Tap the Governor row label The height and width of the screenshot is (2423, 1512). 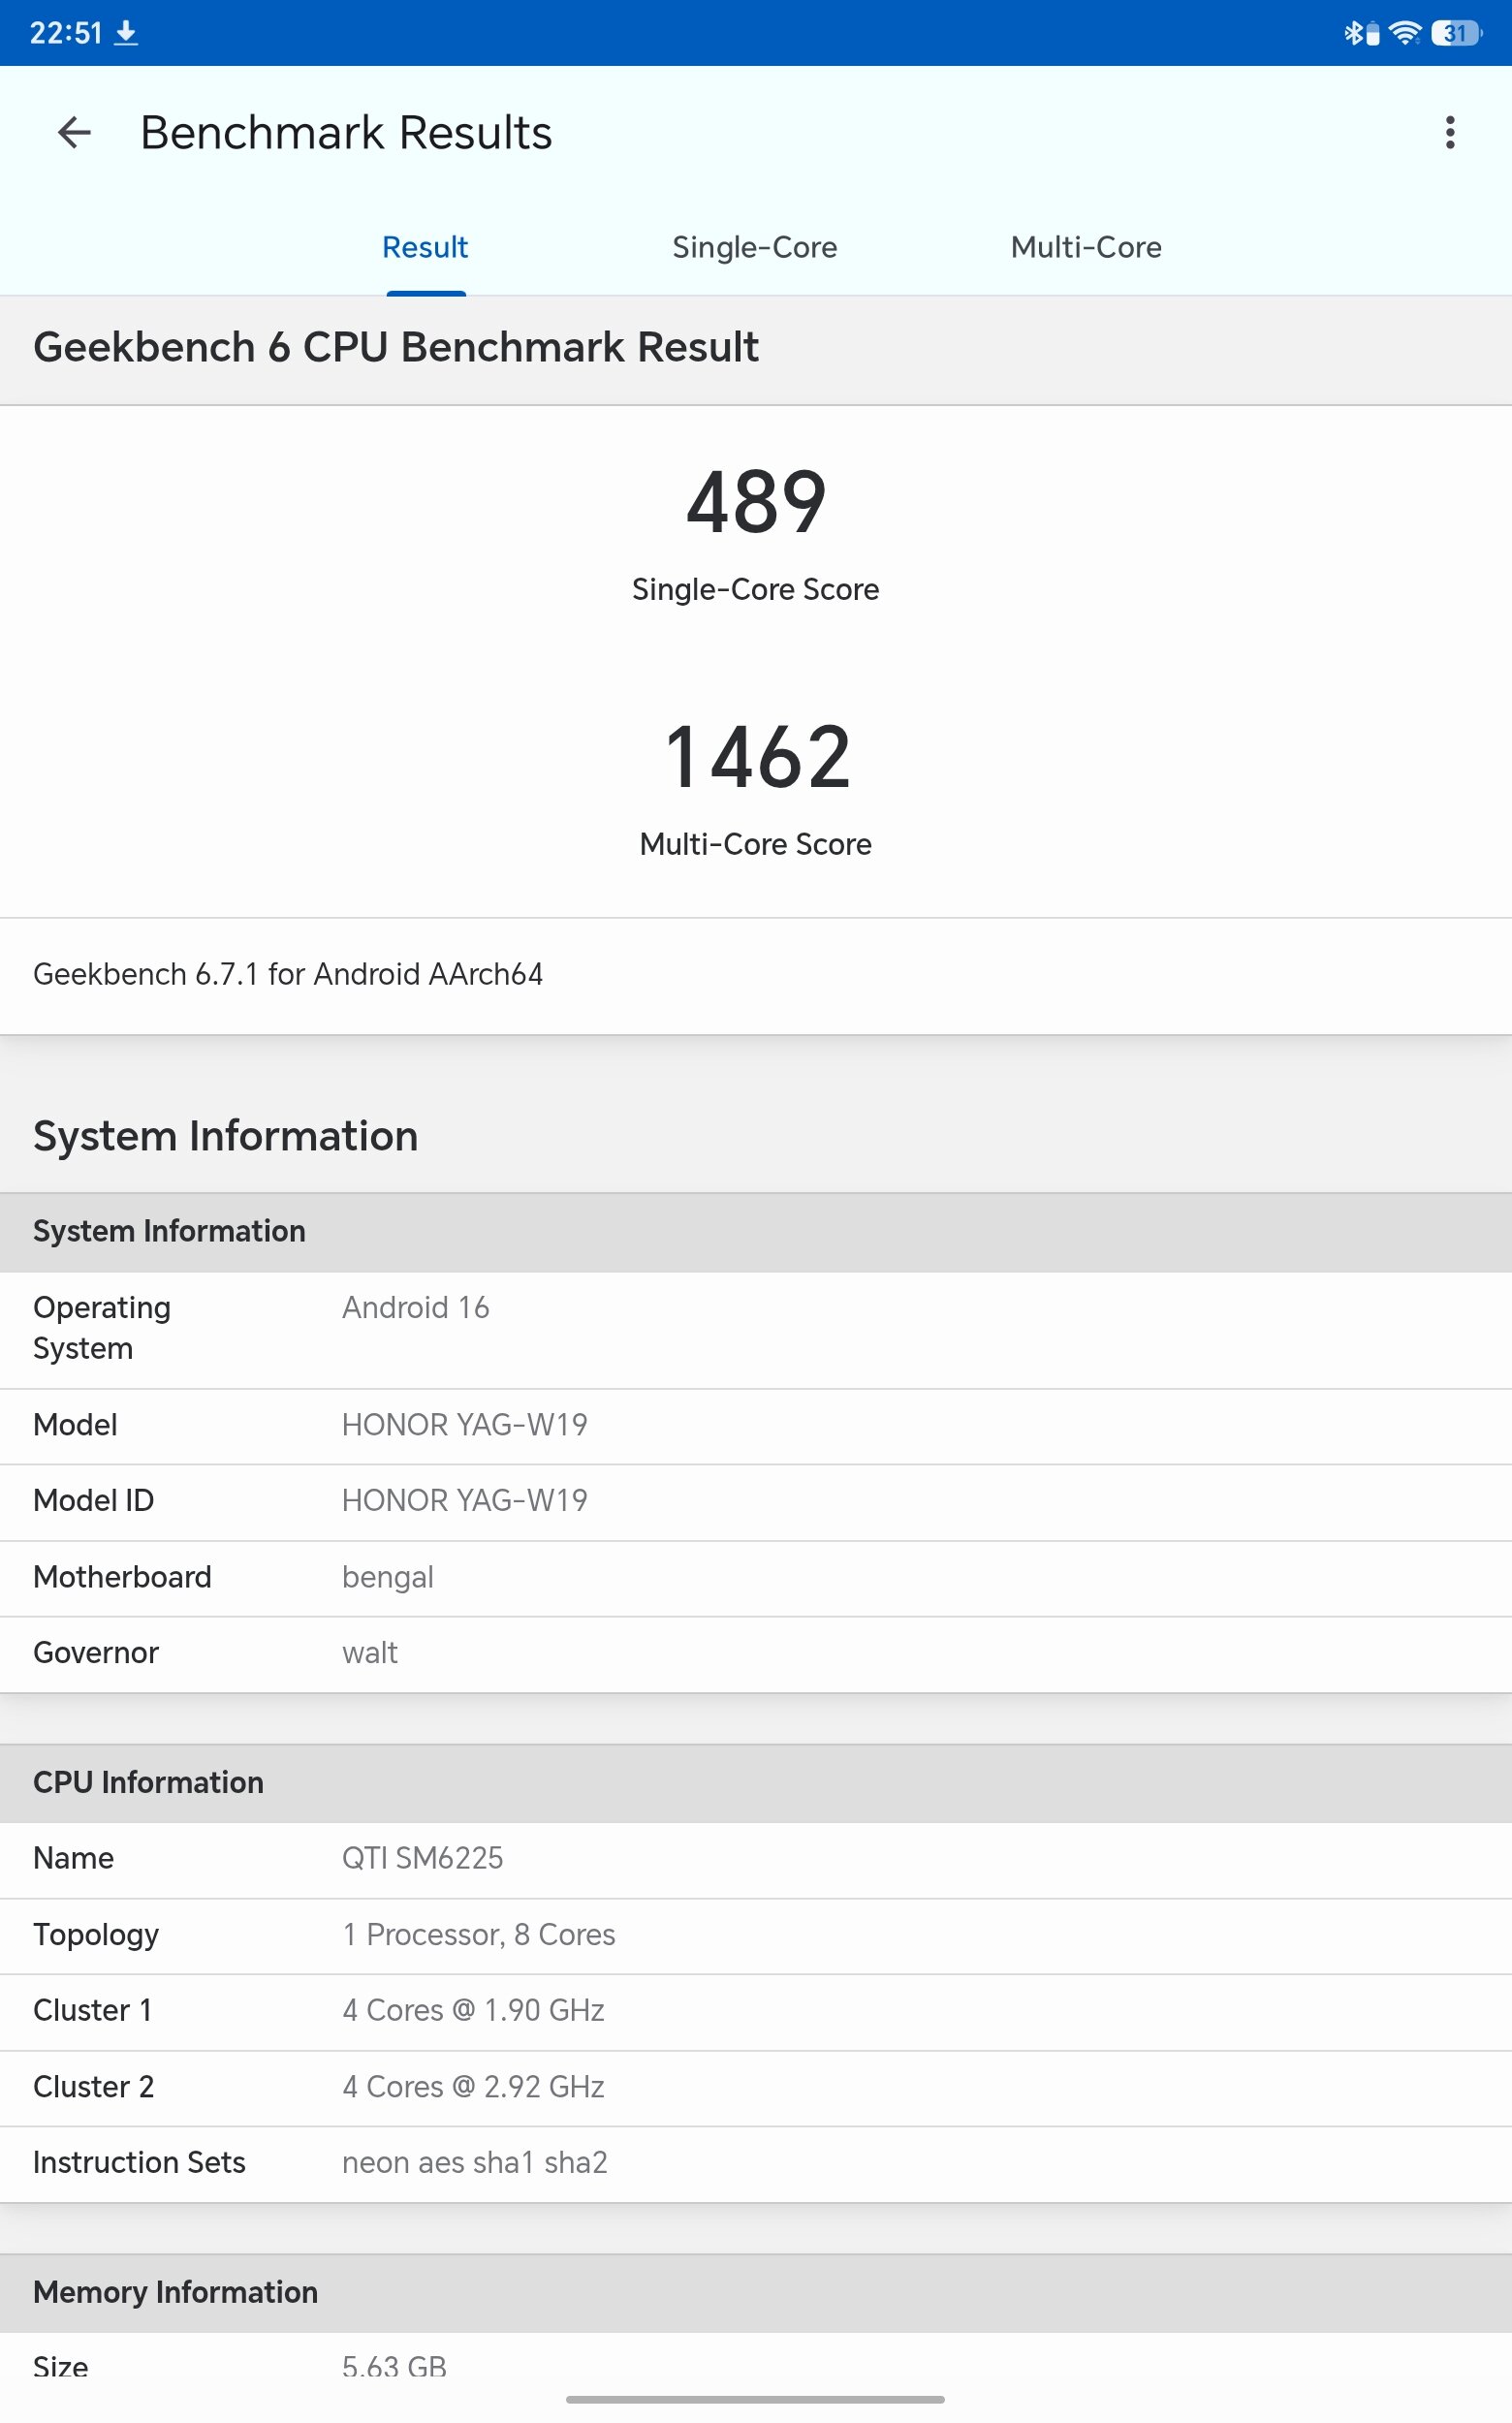pos(96,1653)
